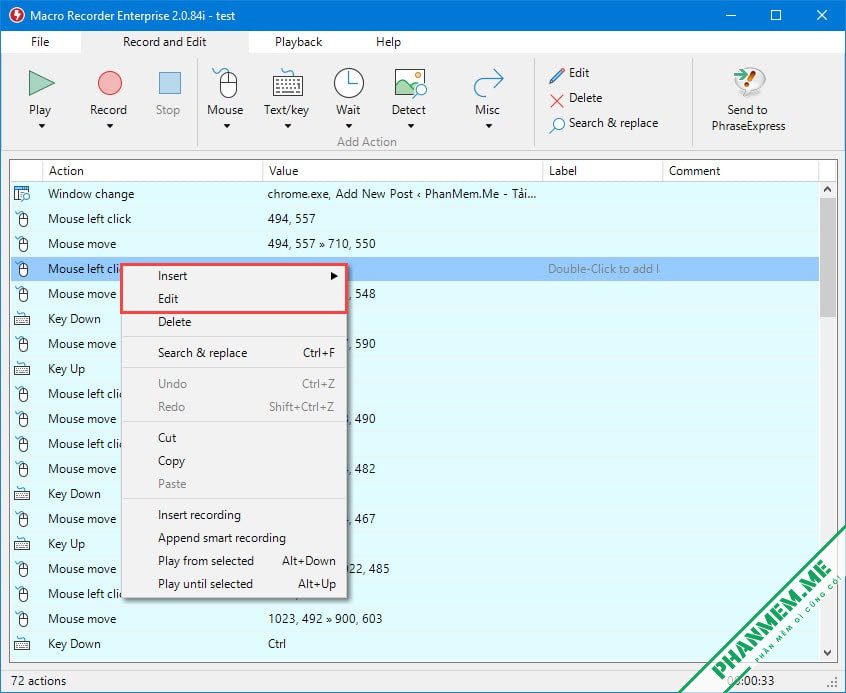Screen dimensions: 846x693
Task: Switch to the Playback tab
Action: (298, 42)
